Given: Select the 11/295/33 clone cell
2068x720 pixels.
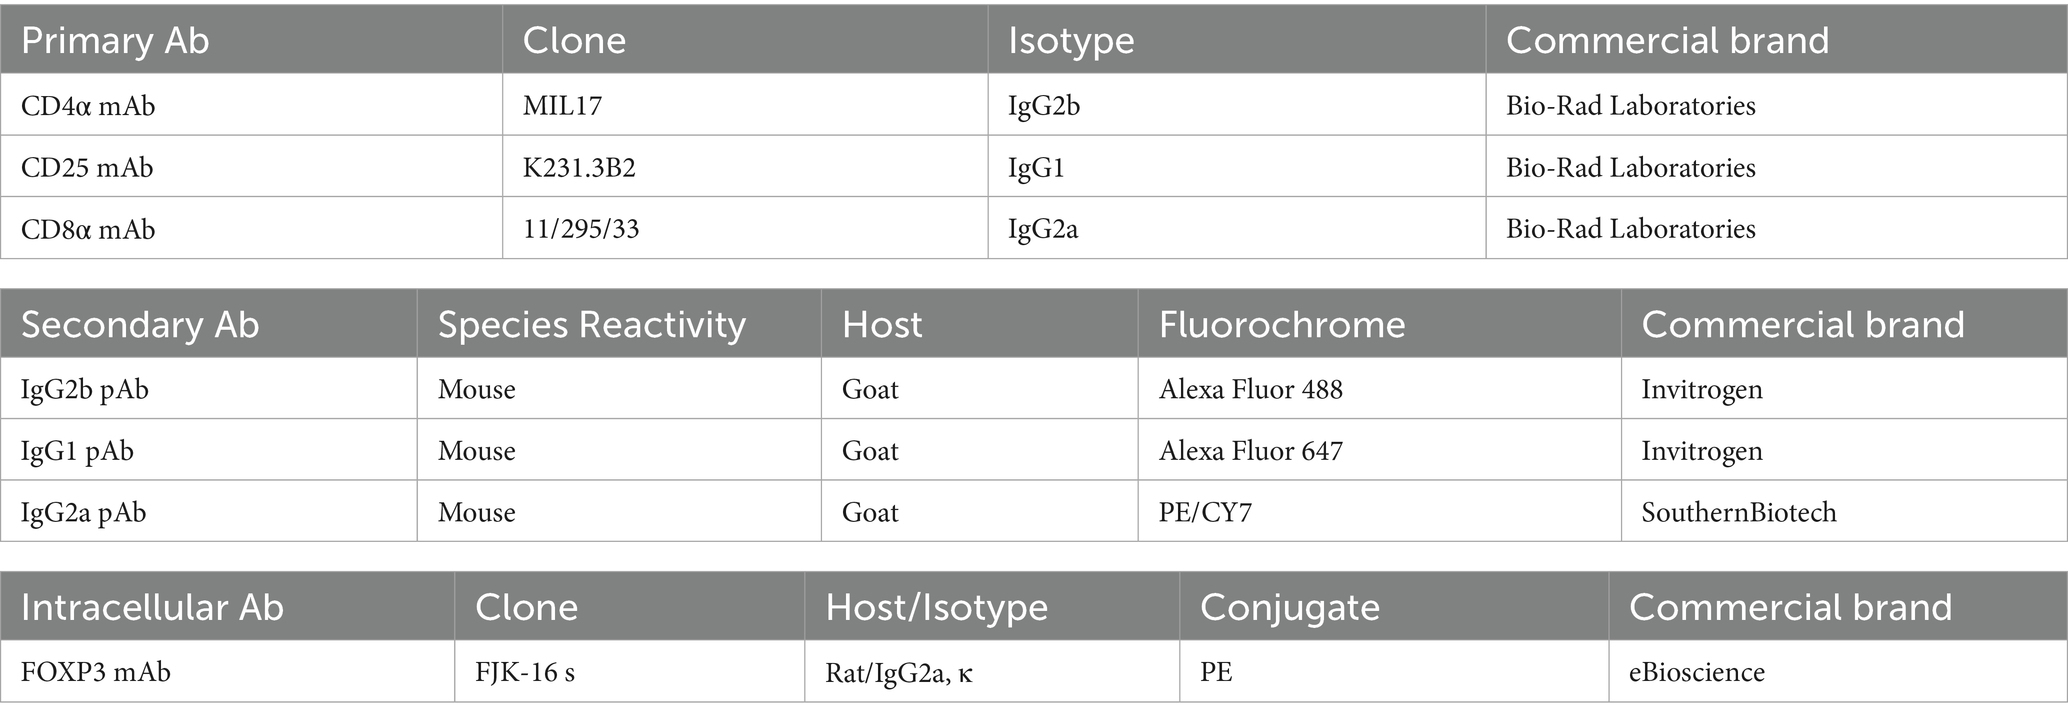Looking at the screenshot, I should coord(581,229).
